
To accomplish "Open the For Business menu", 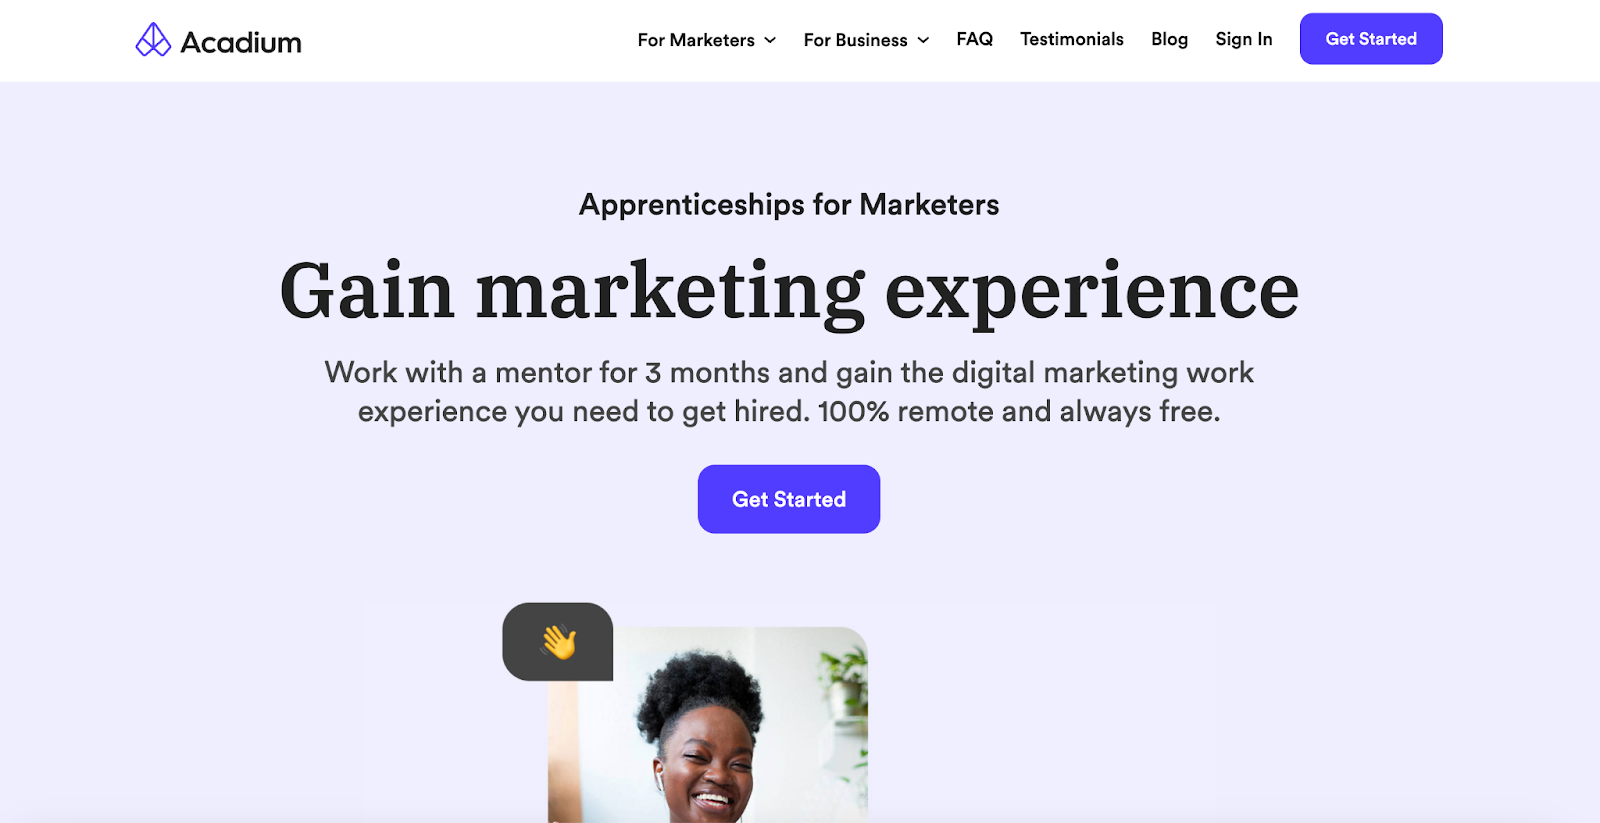I will coord(855,40).
